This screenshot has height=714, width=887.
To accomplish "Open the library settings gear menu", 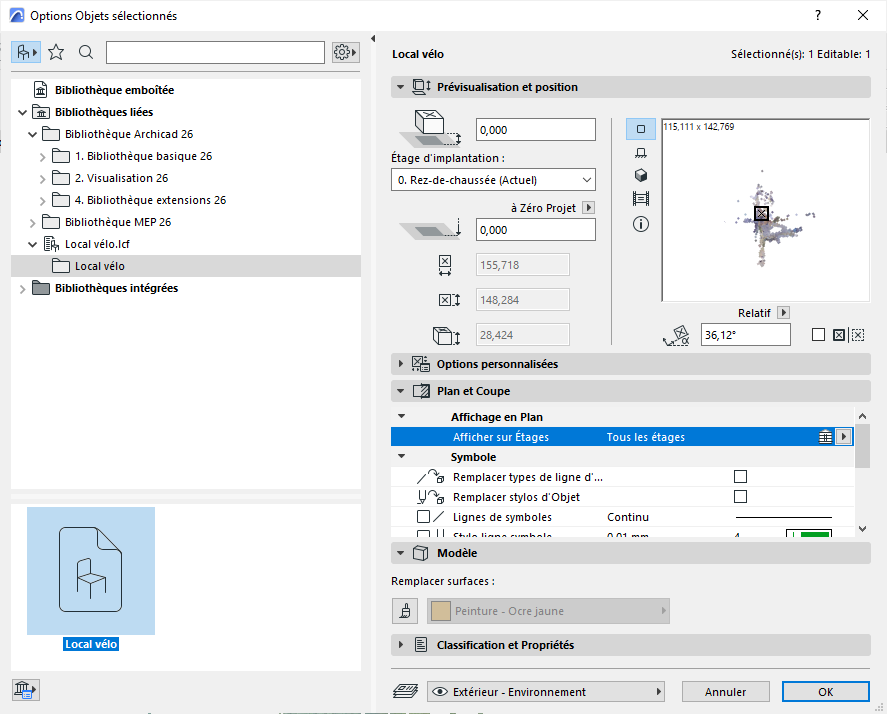I will (345, 52).
